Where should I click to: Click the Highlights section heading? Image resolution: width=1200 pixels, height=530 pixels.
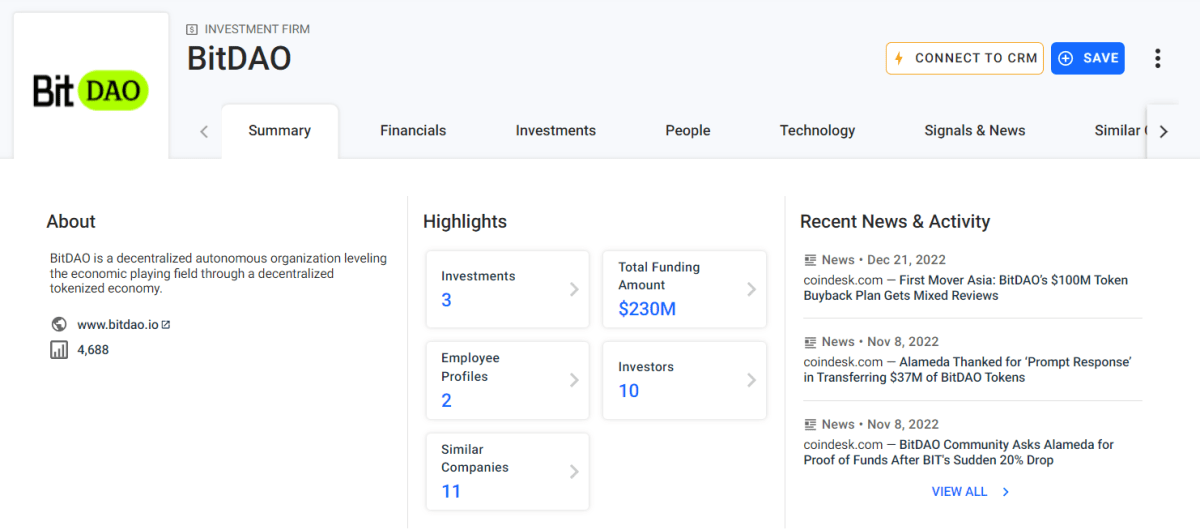pyautogui.click(x=465, y=222)
